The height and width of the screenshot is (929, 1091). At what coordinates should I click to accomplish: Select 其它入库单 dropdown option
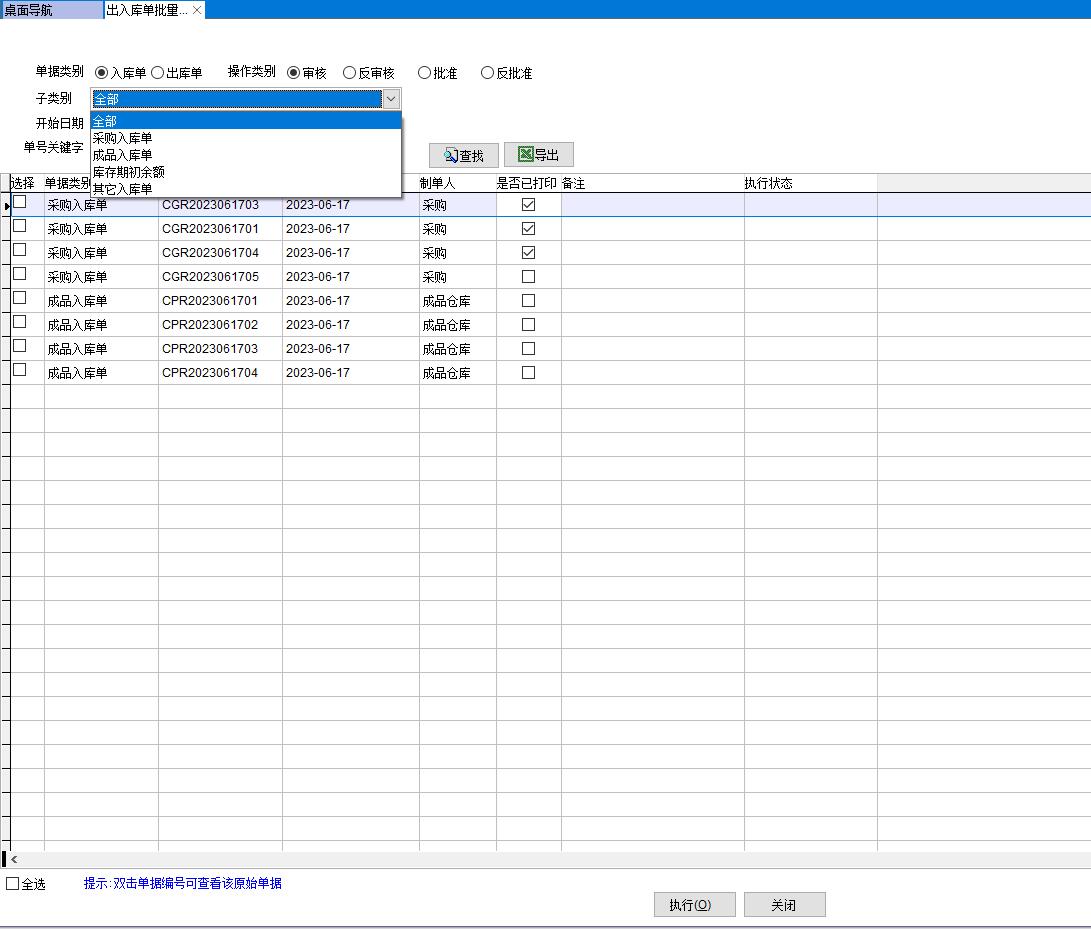tap(122, 189)
